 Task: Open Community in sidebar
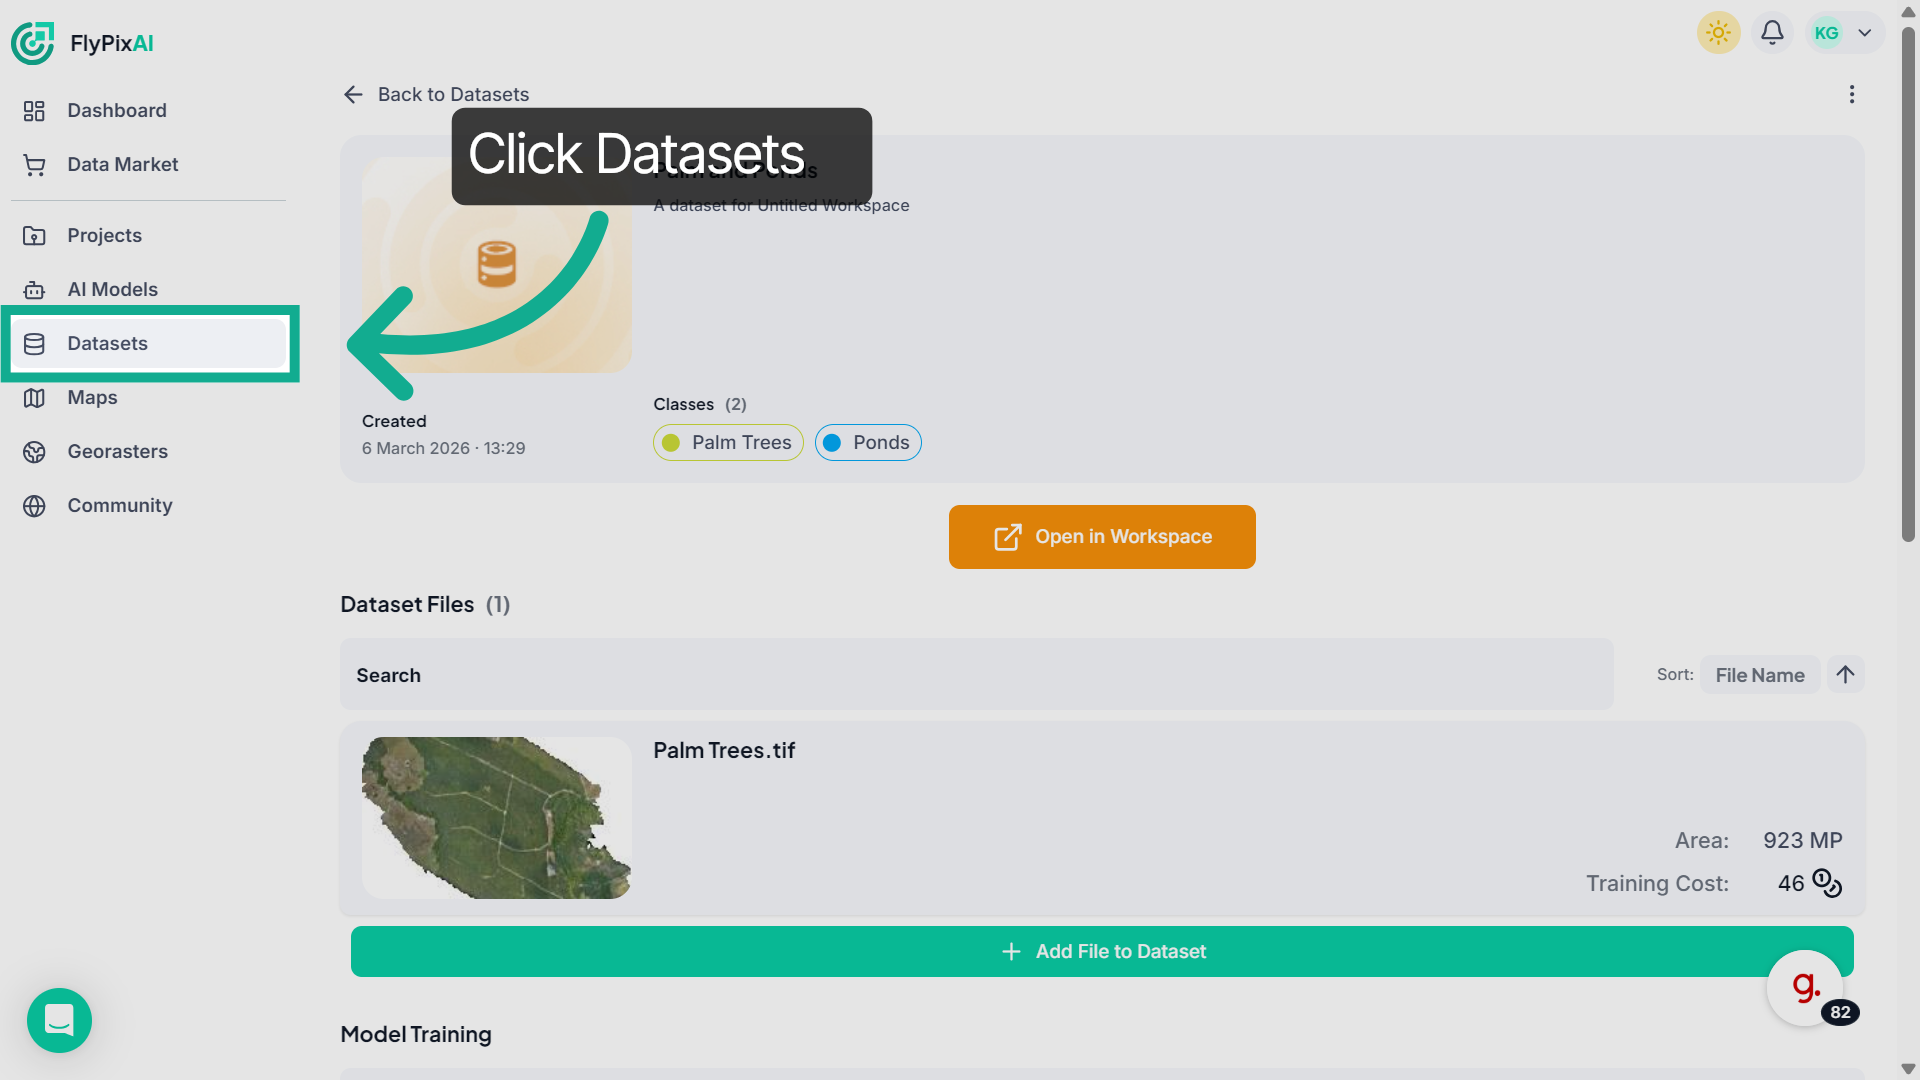pyautogui.click(x=148, y=505)
